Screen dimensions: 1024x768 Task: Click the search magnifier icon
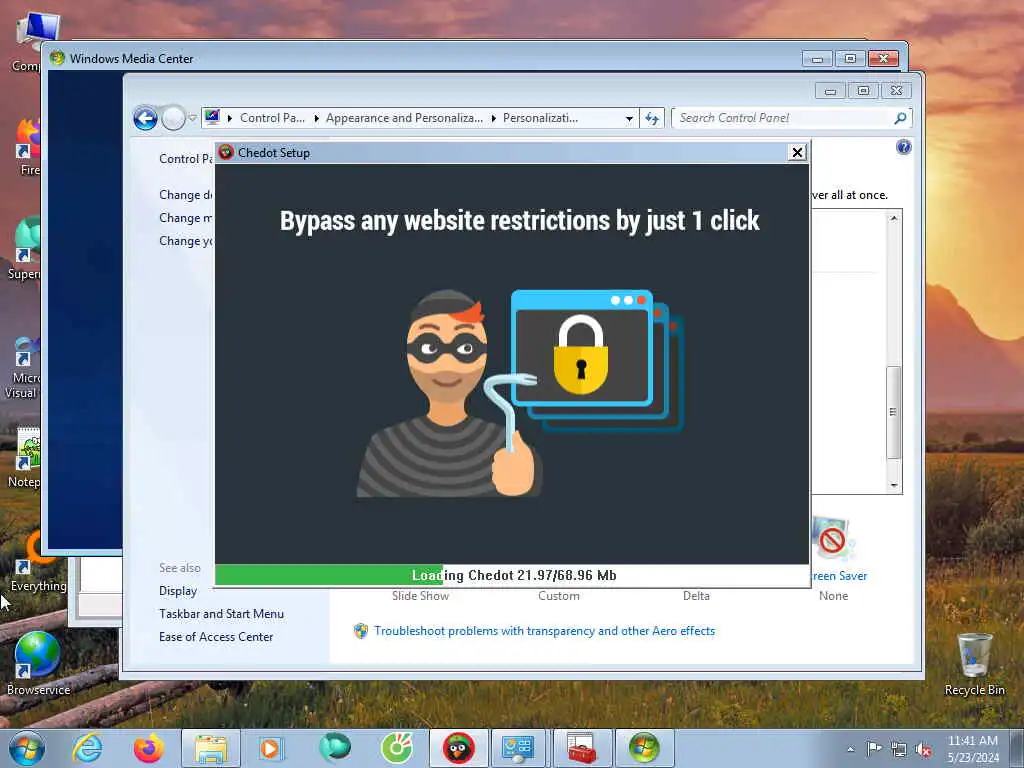(x=900, y=118)
